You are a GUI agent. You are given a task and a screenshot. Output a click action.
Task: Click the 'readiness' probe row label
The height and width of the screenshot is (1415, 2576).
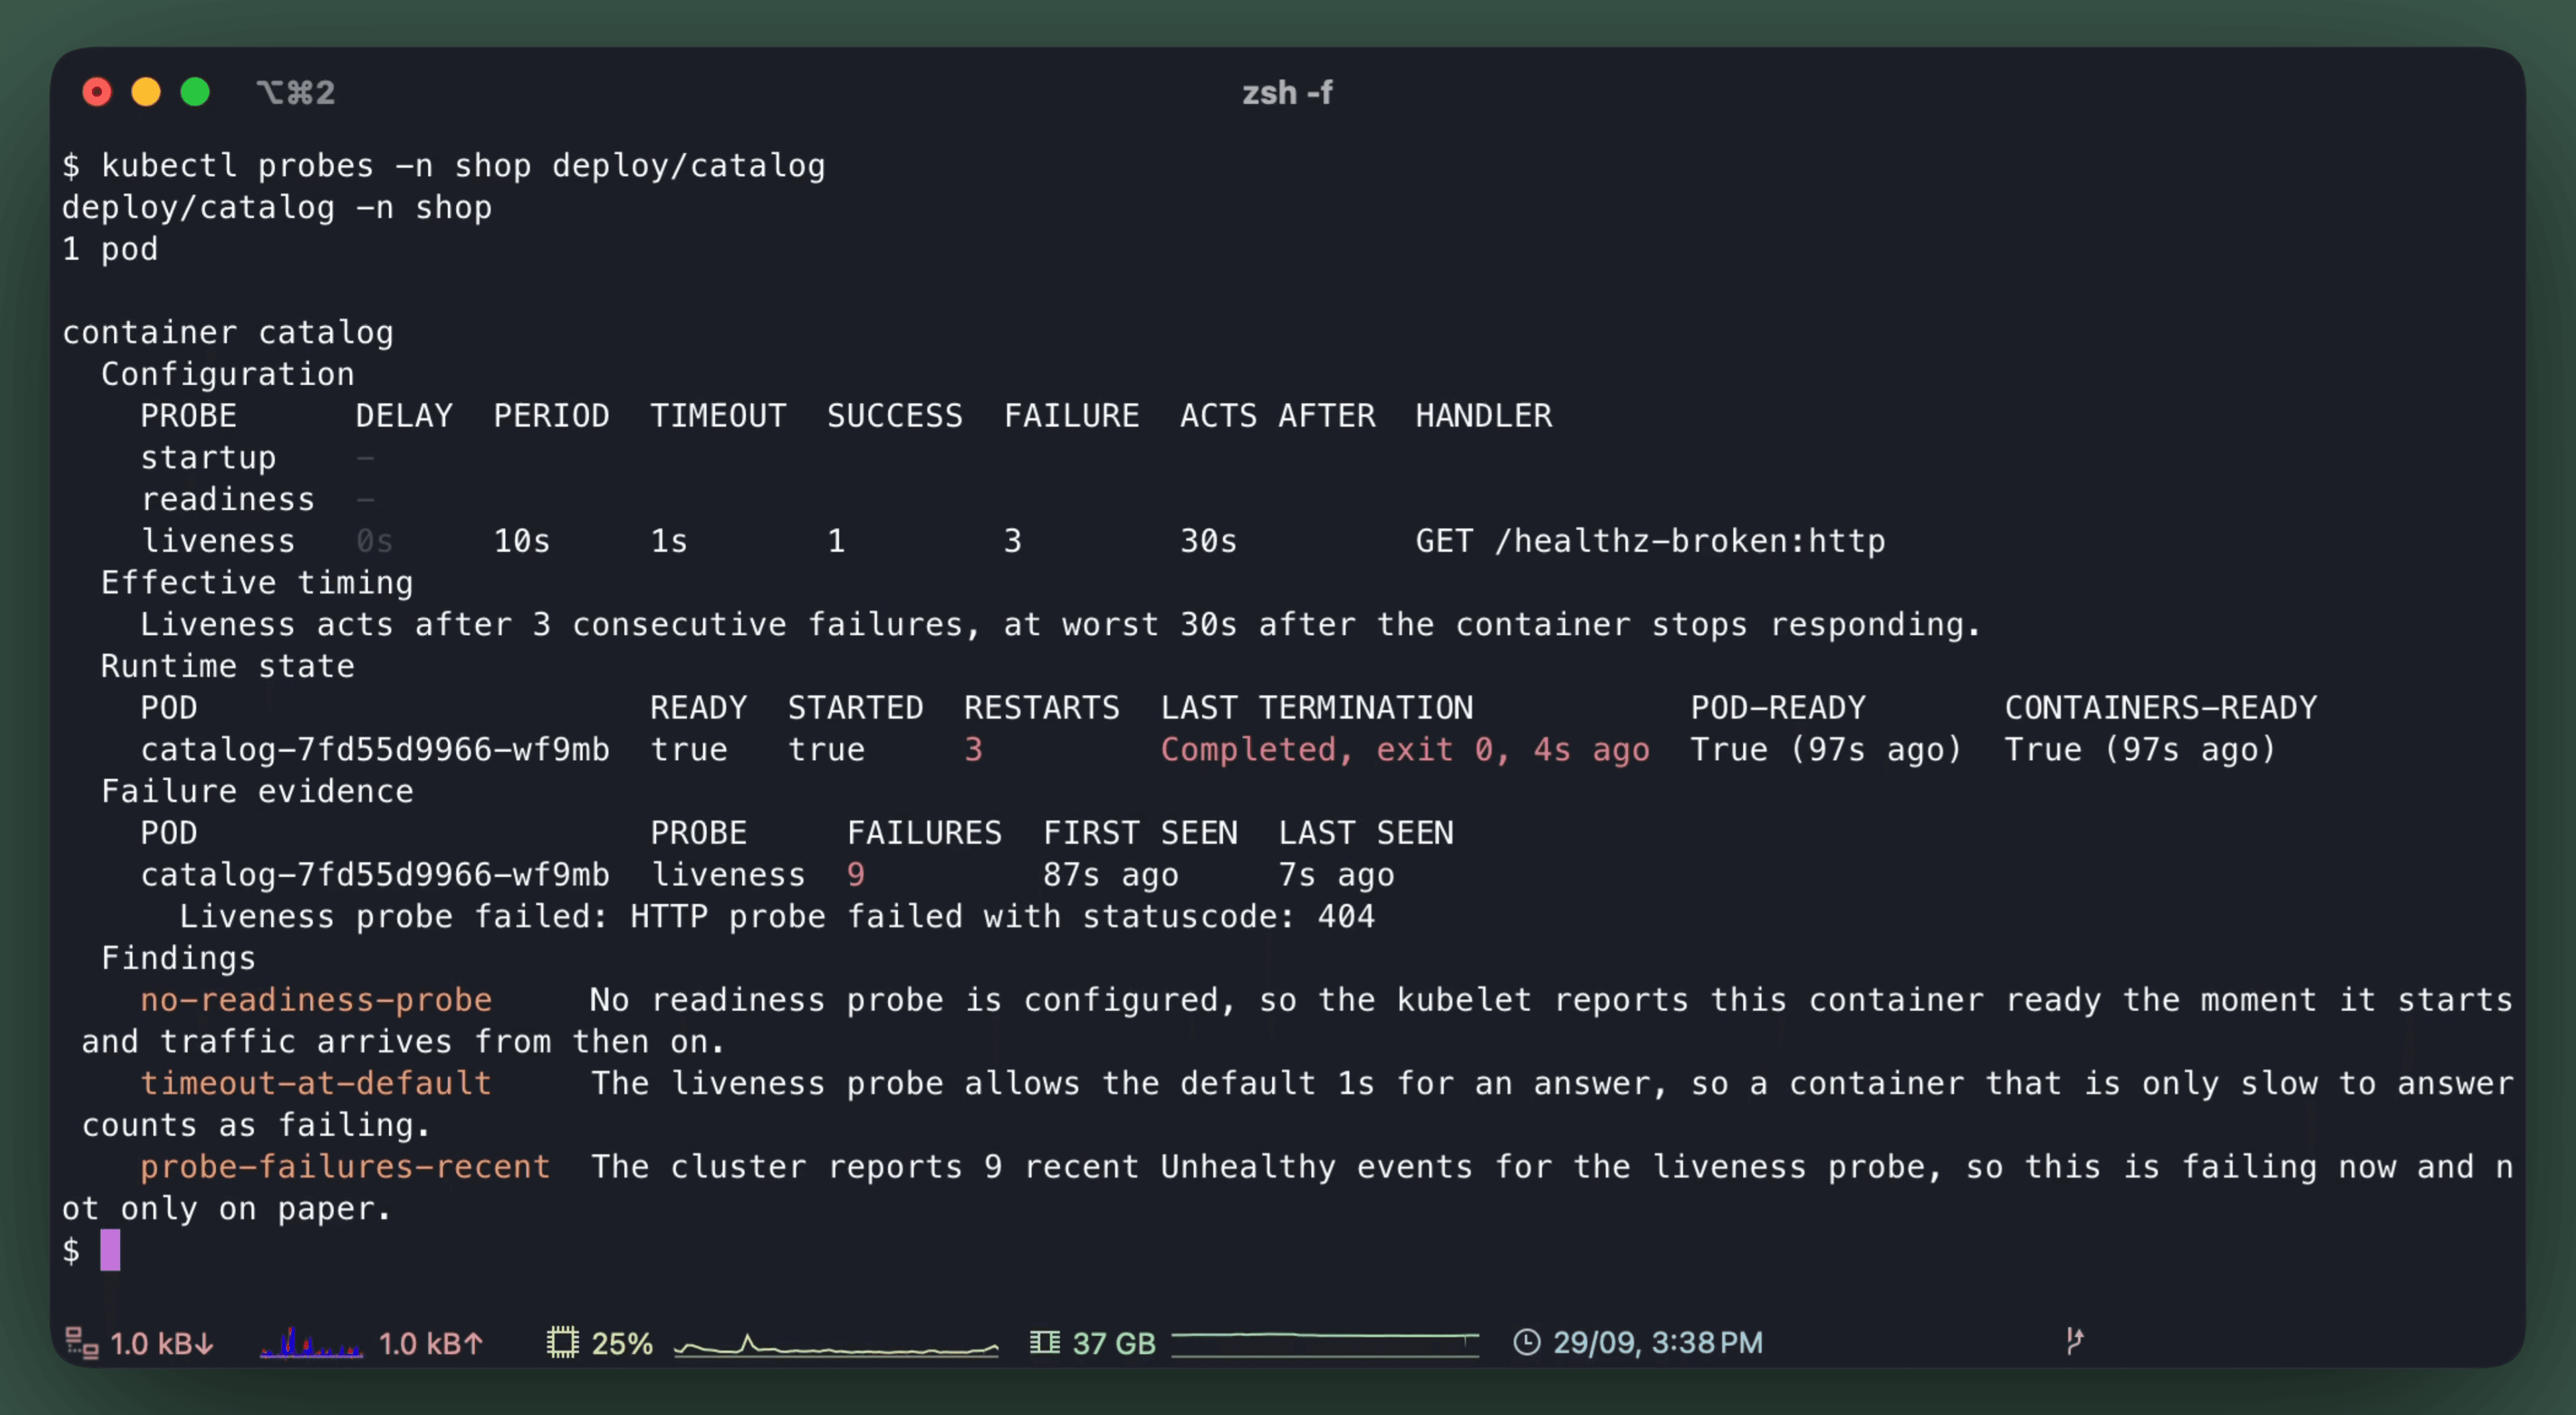point(228,499)
